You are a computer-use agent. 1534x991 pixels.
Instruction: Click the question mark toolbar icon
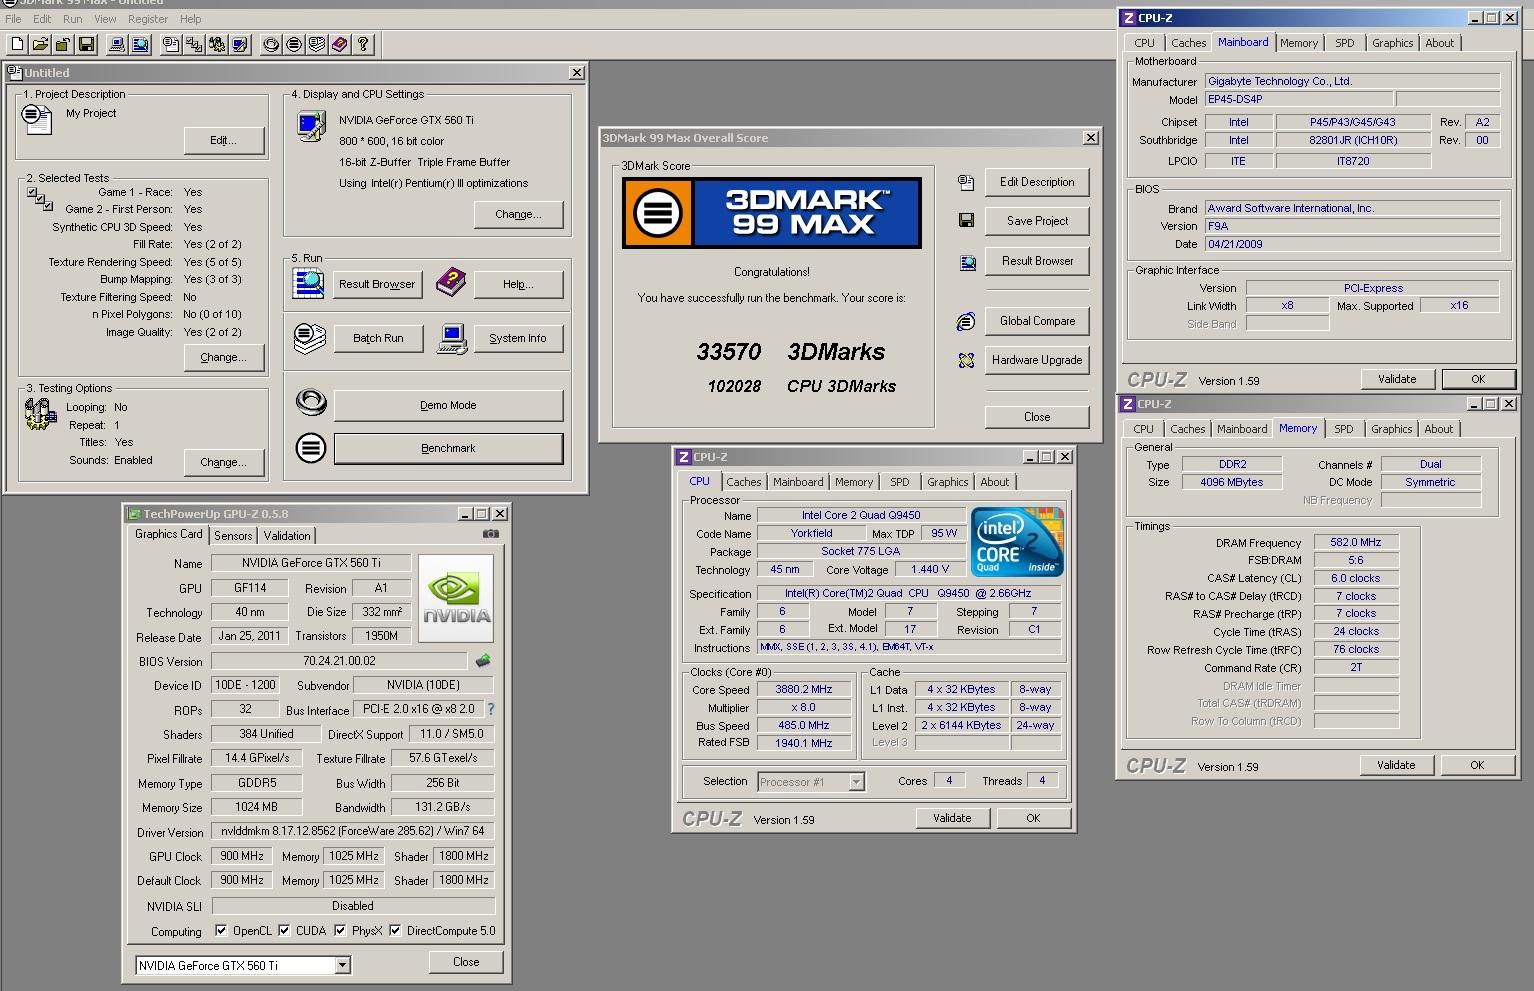(x=363, y=44)
